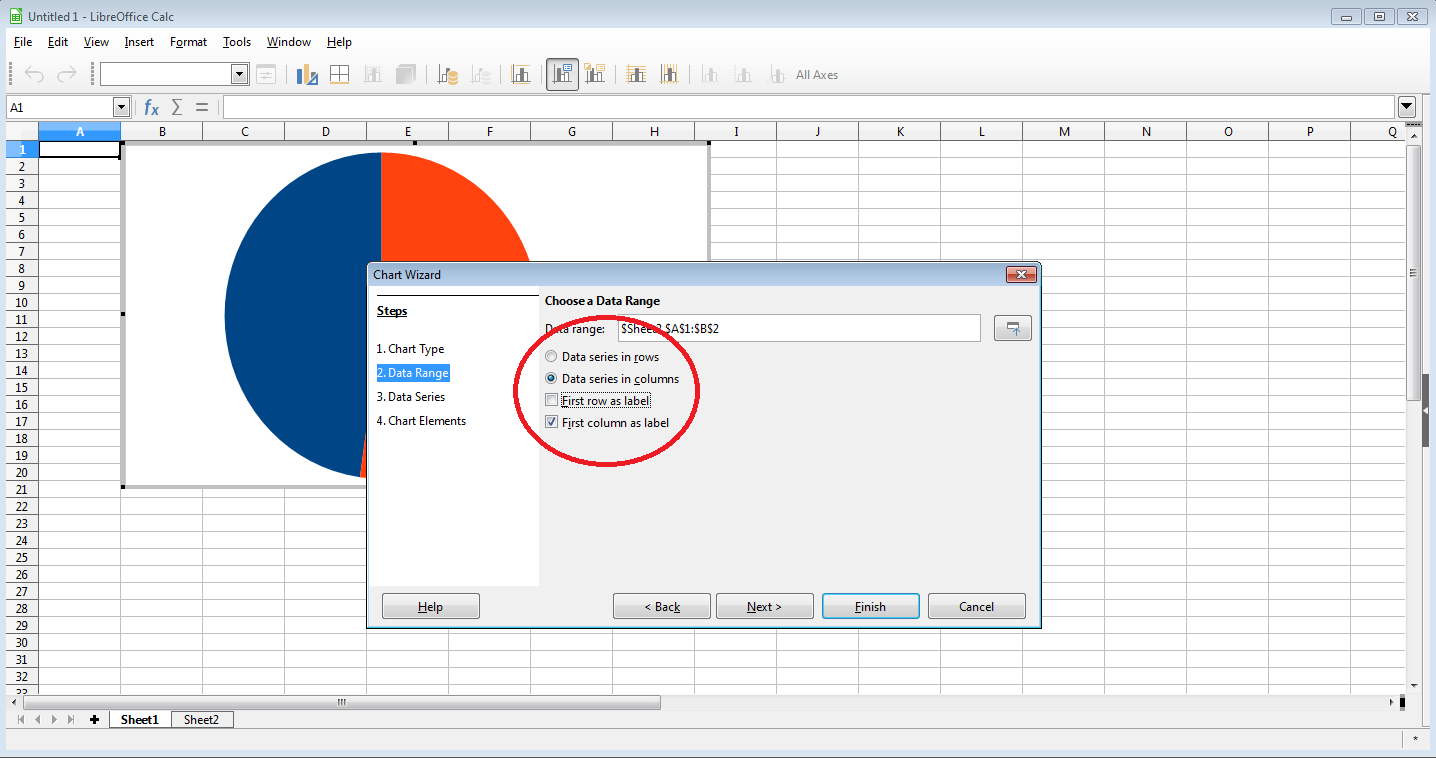
Task: Click the Sum sigma icon
Action: point(177,107)
